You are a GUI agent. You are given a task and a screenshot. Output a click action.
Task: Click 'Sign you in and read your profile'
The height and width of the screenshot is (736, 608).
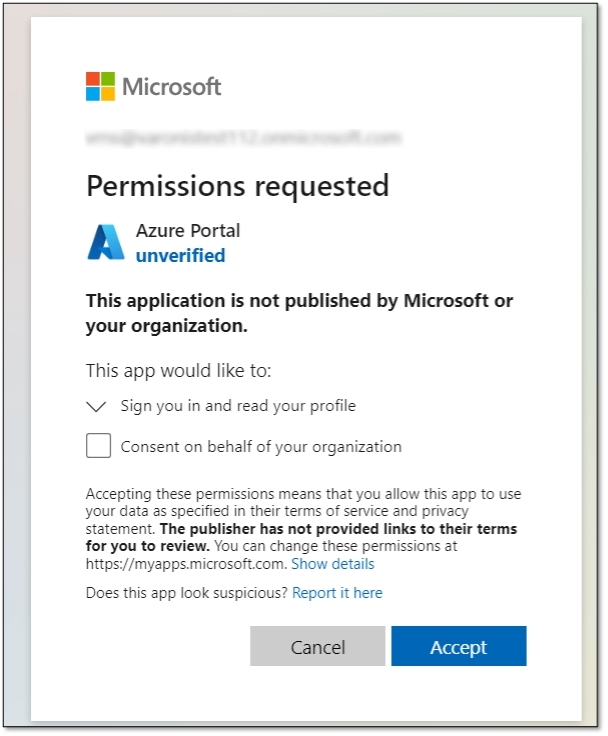coord(238,406)
